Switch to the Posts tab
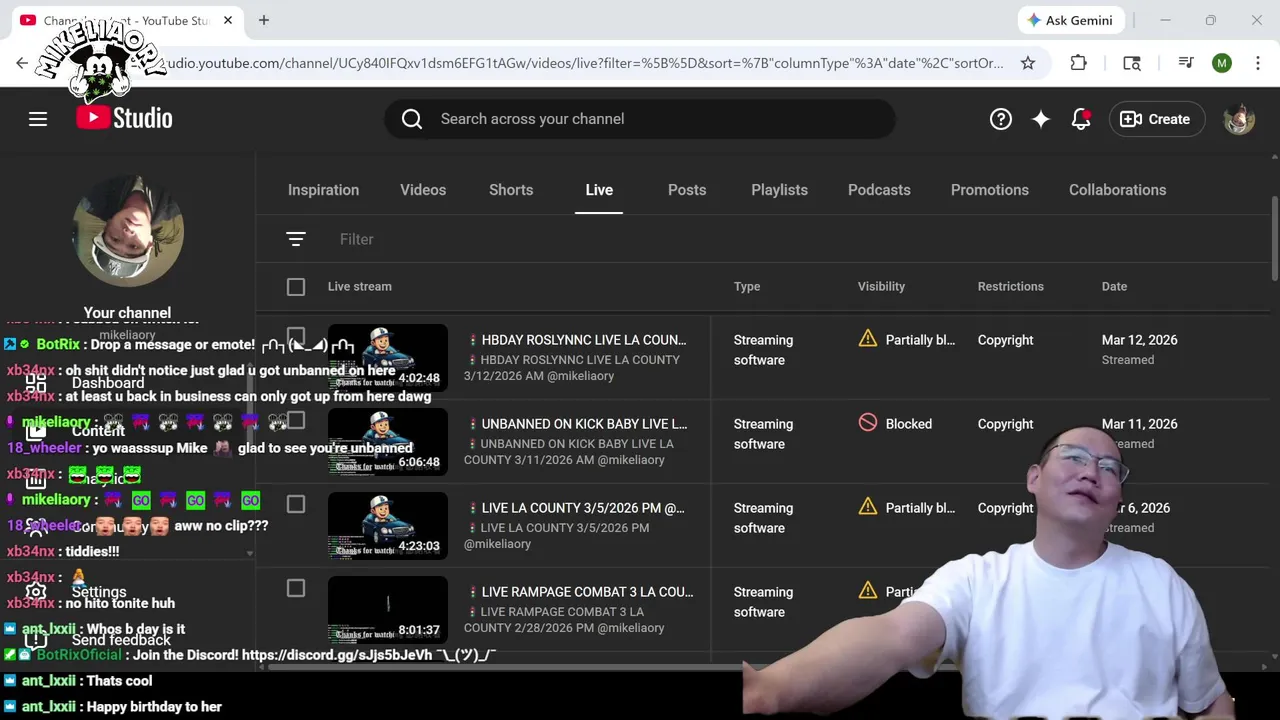The width and height of the screenshot is (1280, 720). [x=687, y=190]
